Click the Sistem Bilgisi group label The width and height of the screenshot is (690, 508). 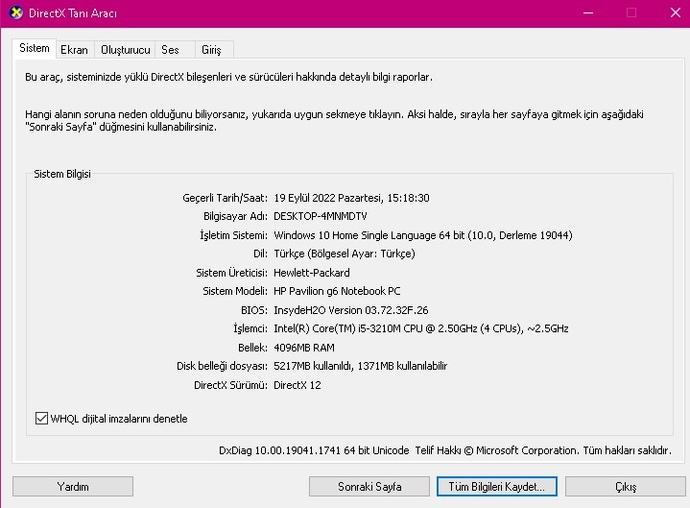click(62, 174)
